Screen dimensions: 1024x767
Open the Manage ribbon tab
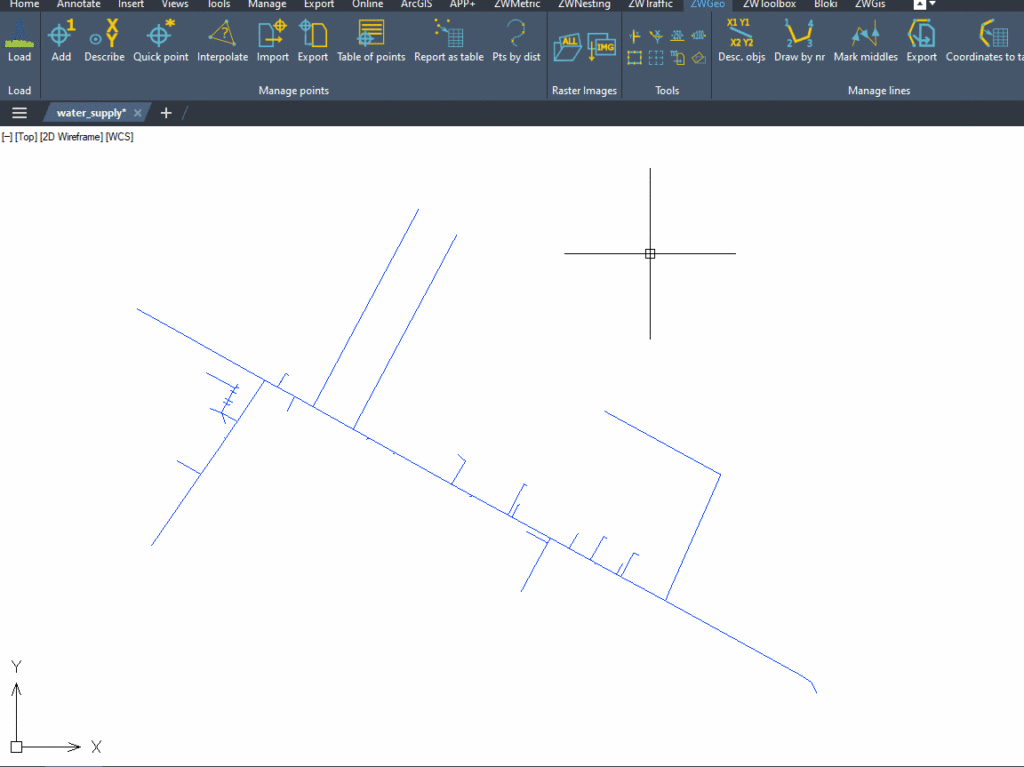click(x=266, y=4)
